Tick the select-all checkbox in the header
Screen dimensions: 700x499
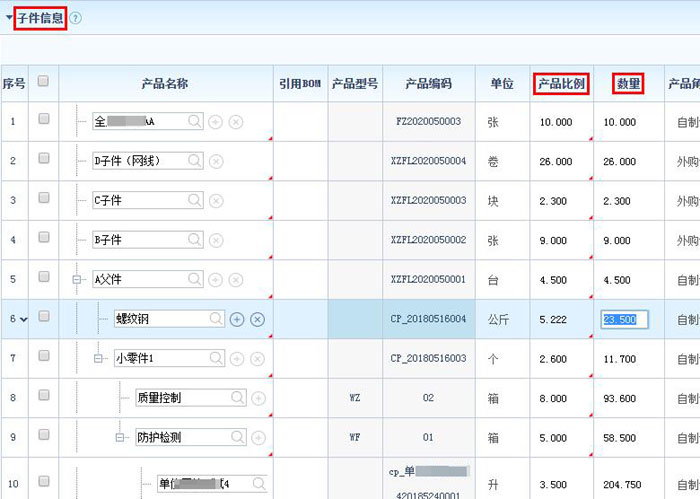click(x=43, y=82)
